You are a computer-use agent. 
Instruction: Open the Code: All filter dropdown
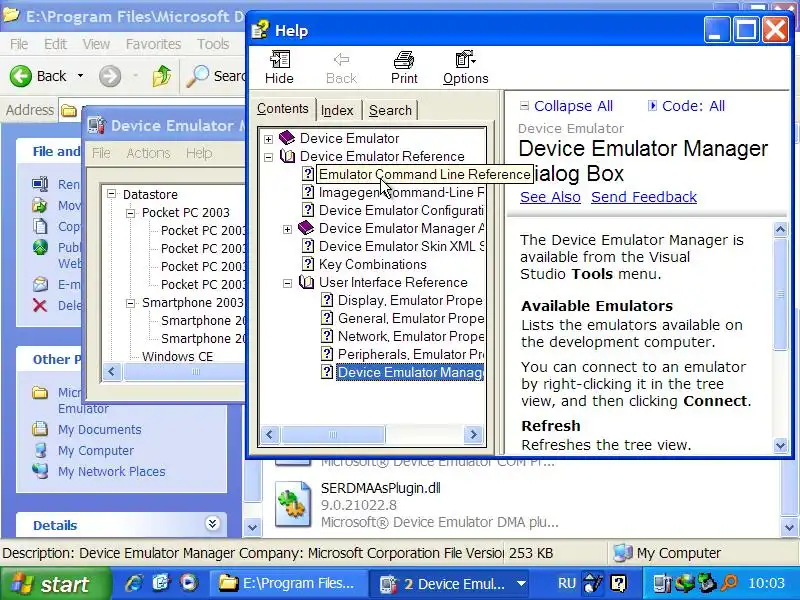[x=686, y=106]
